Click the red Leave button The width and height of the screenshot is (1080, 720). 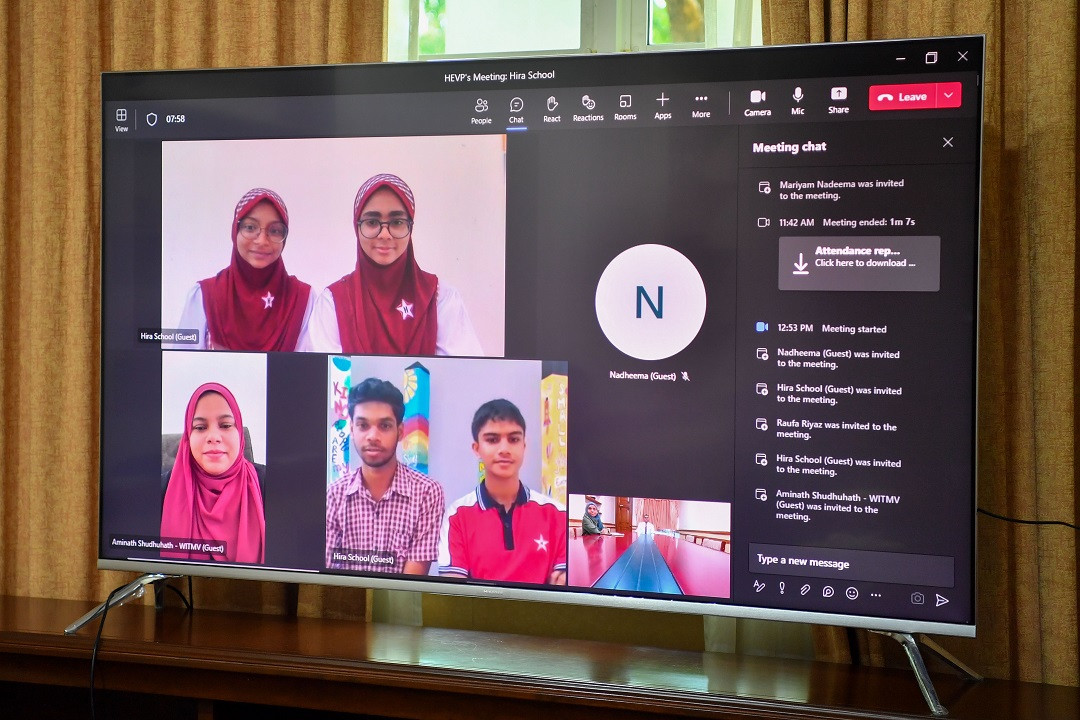pyautogui.click(x=903, y=97)
